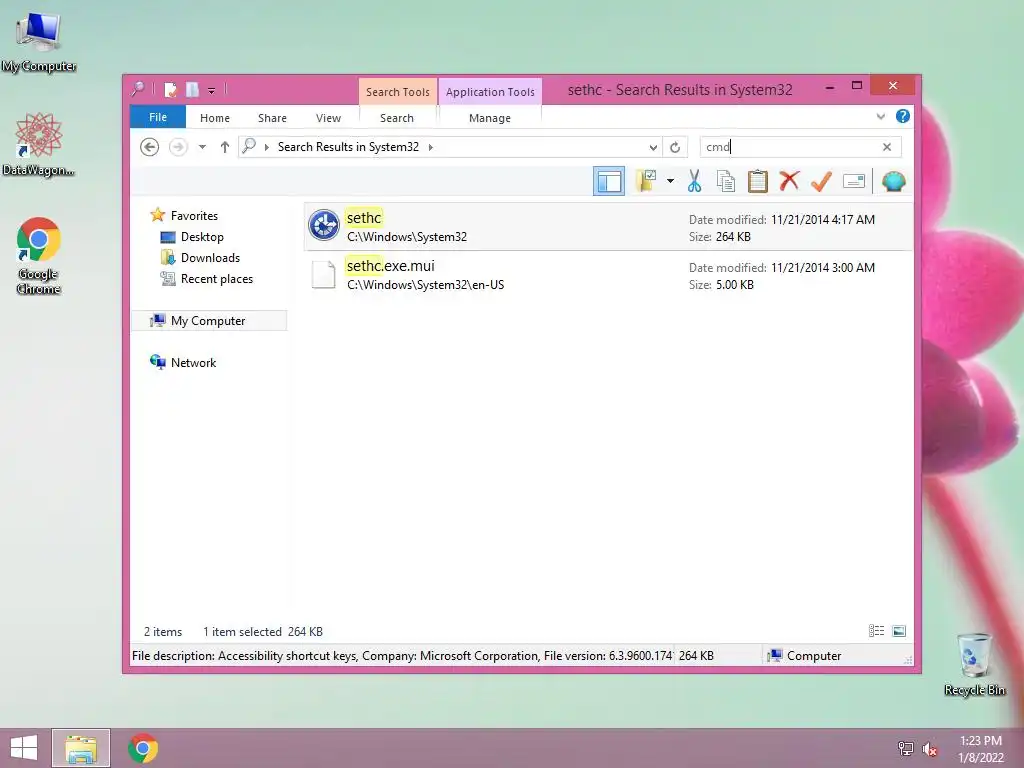Viewport: 1024px width, 768px height.
Task: Select the Google Chrome desktop shortcut
Action: click(x=39, y=255)
